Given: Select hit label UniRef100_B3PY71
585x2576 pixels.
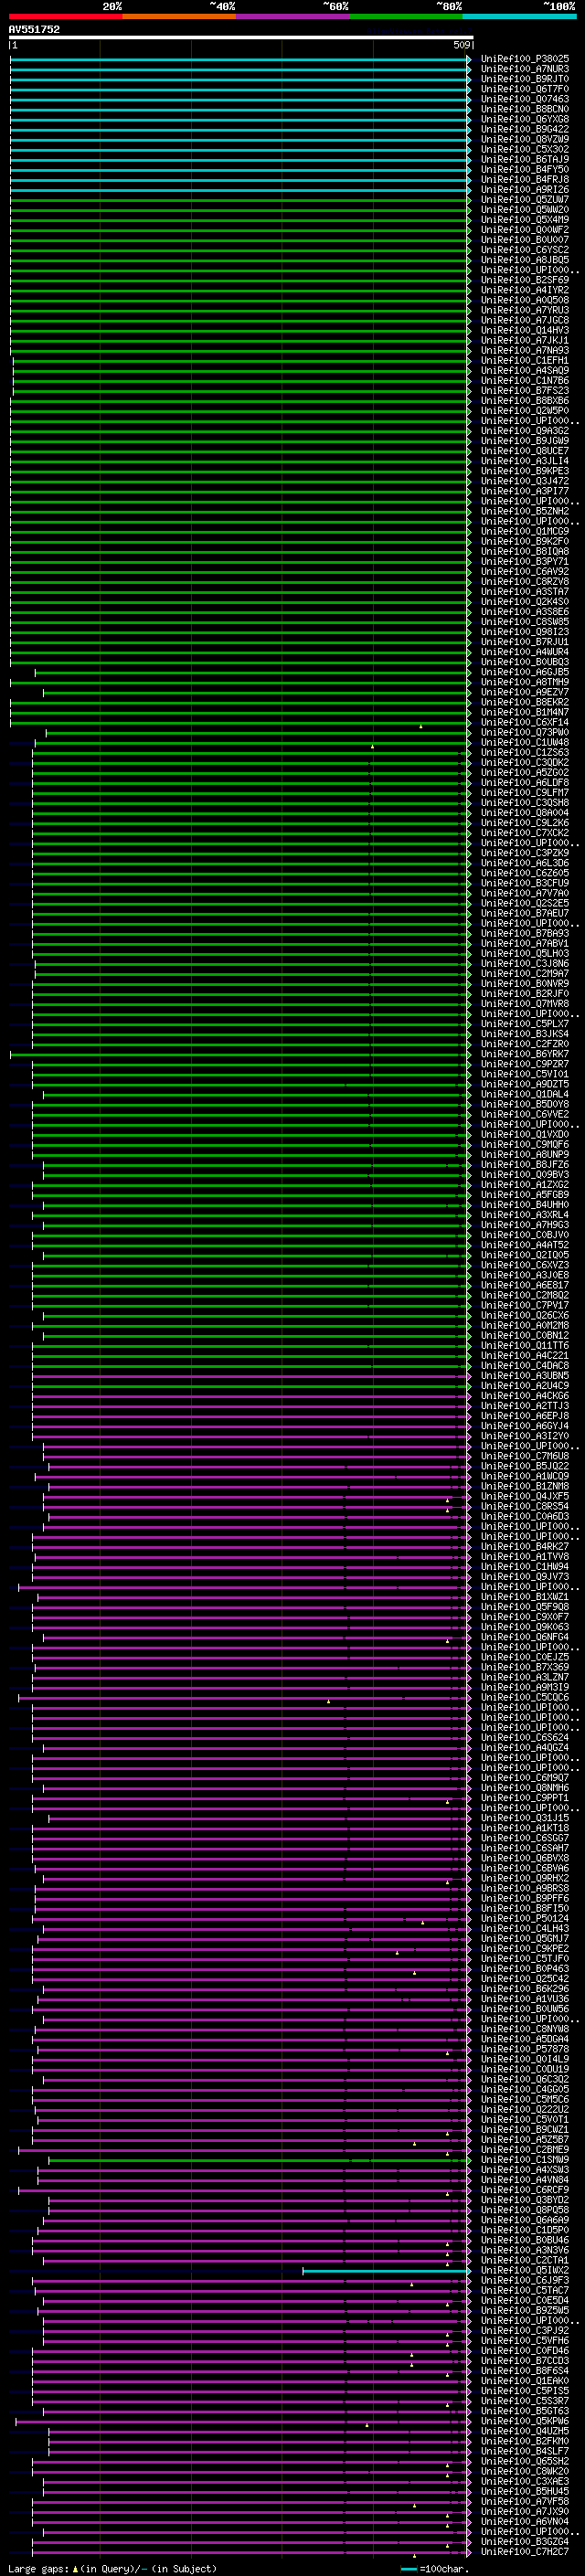Looking at the screenshot, I should pyautogui.click(x=525, y=562).
